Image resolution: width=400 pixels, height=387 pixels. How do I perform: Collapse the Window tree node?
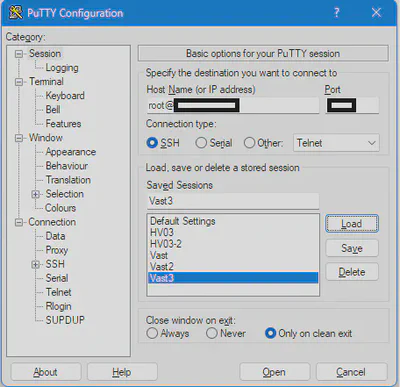19,138
